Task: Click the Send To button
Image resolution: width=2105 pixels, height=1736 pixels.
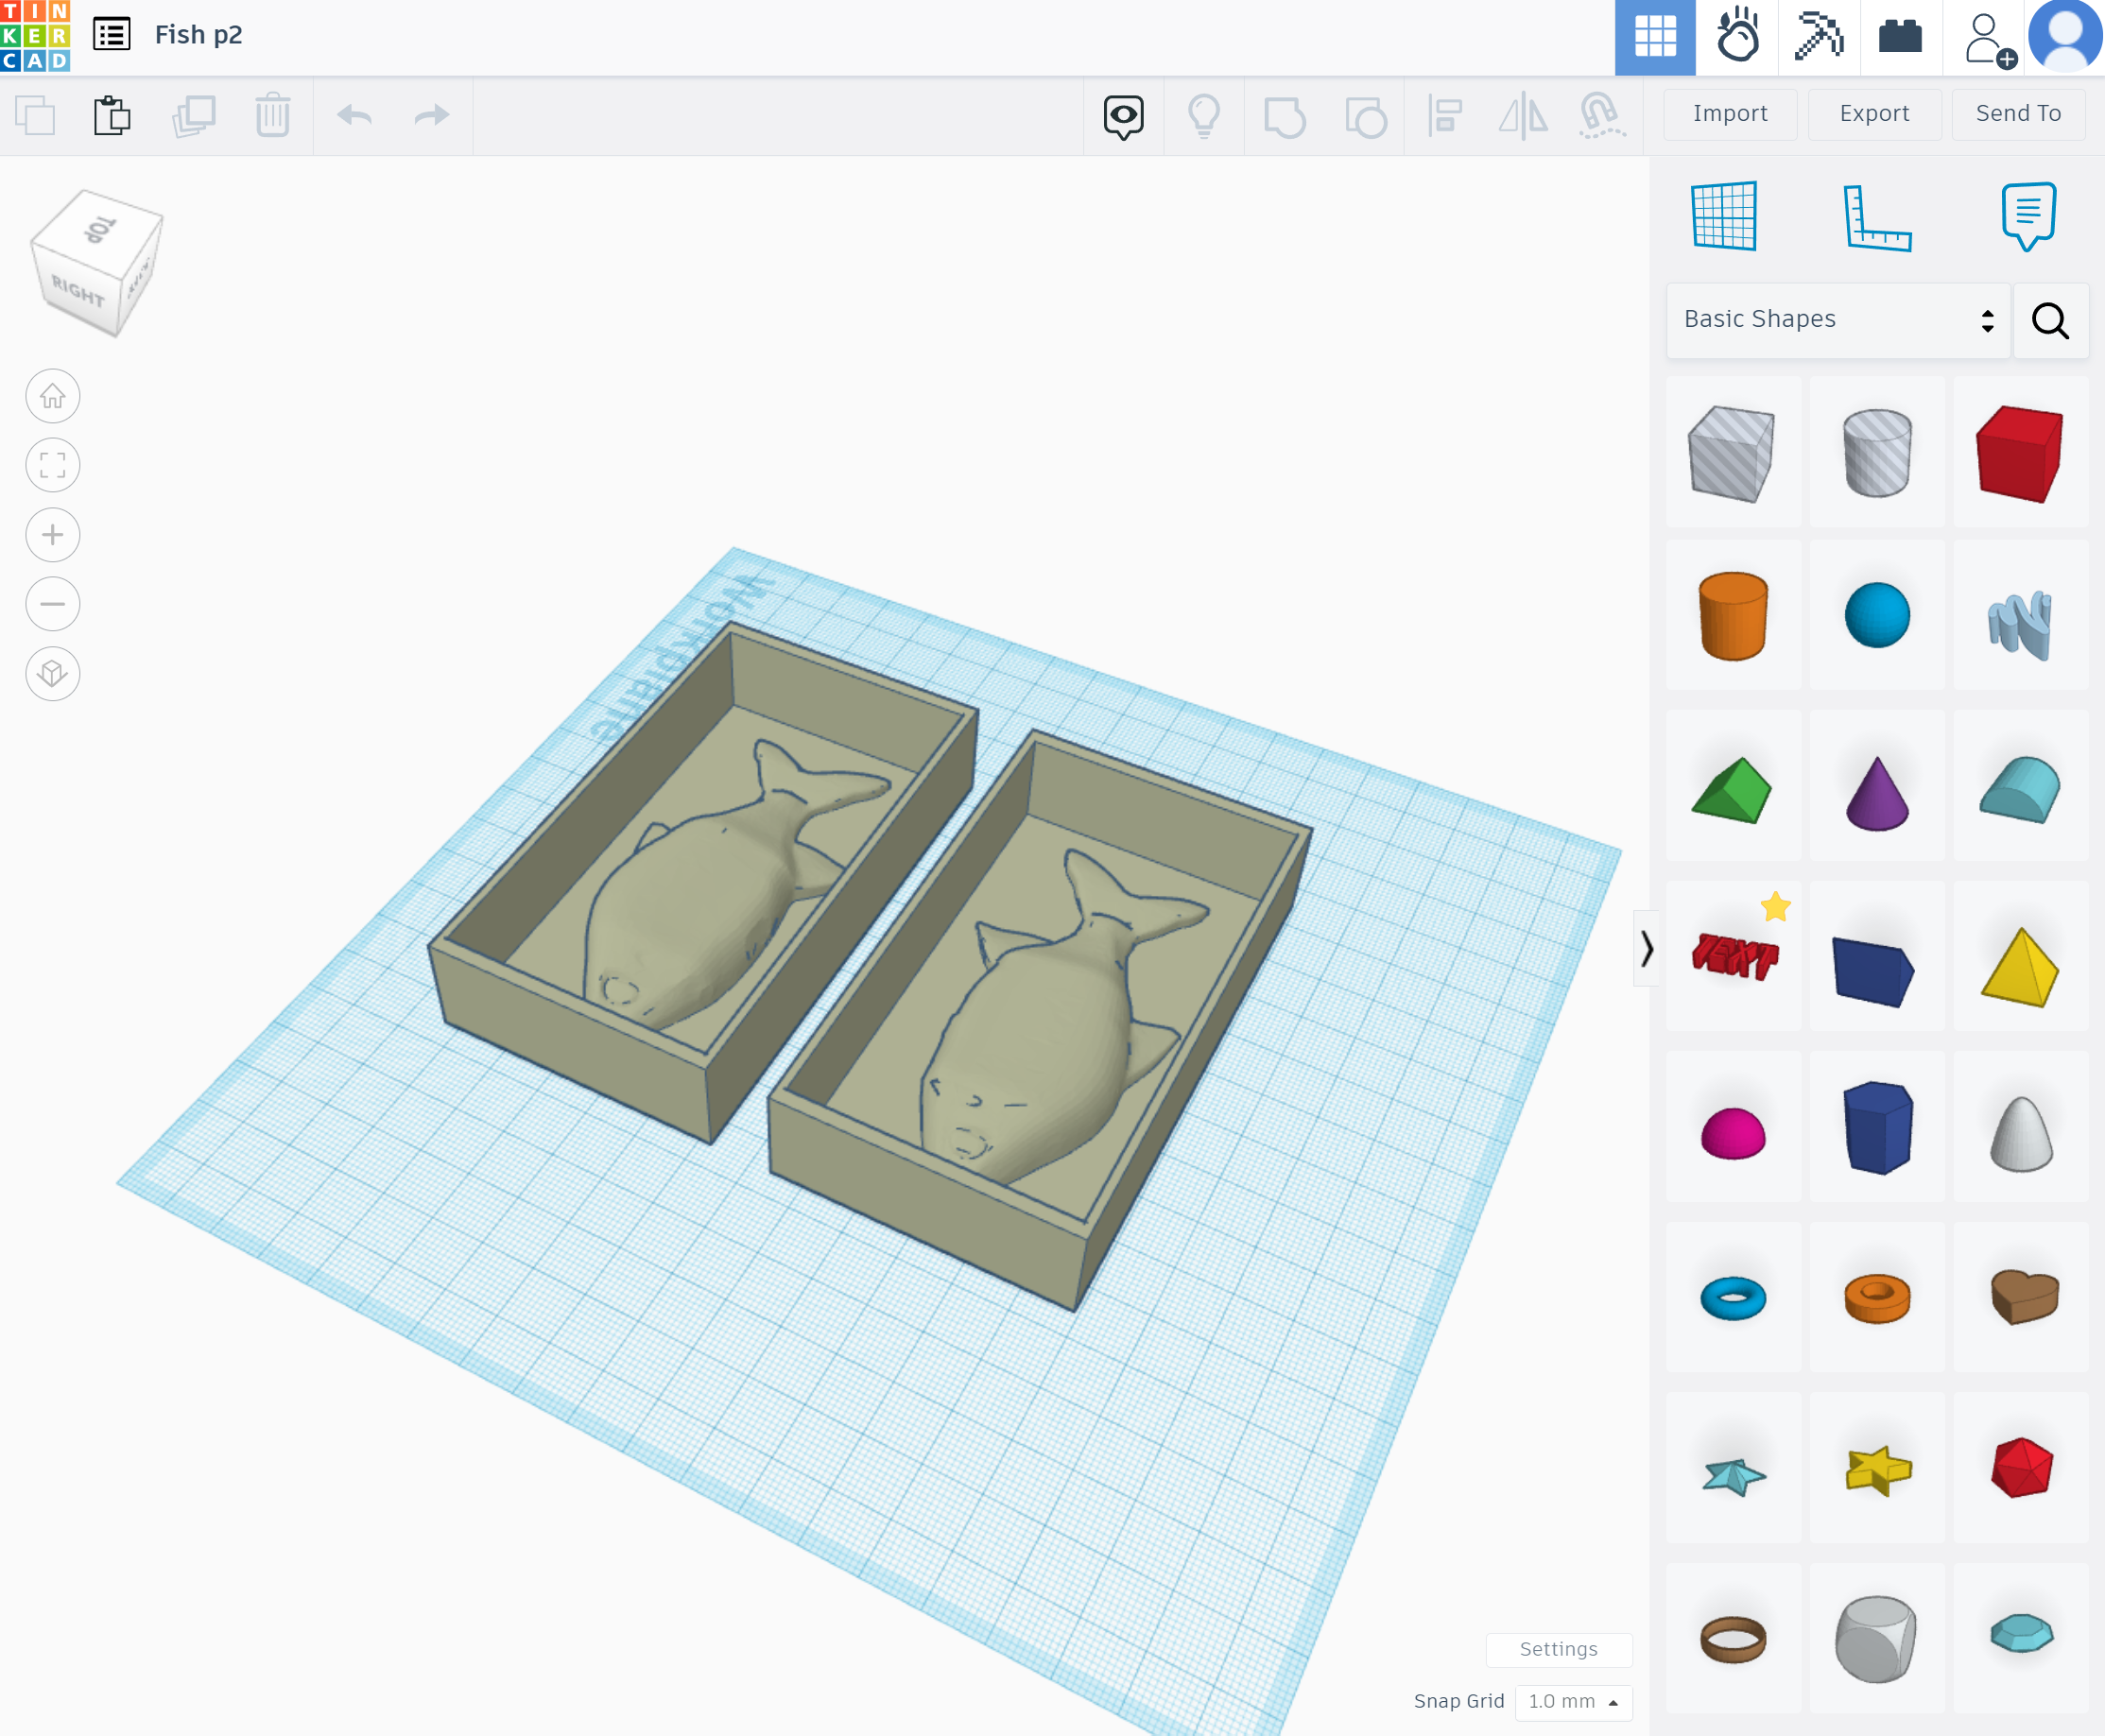Action: tap(2018, 114)
